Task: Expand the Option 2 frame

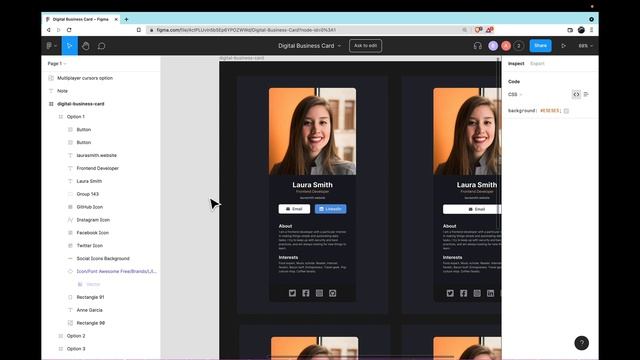Action: [x=61, y=336]
